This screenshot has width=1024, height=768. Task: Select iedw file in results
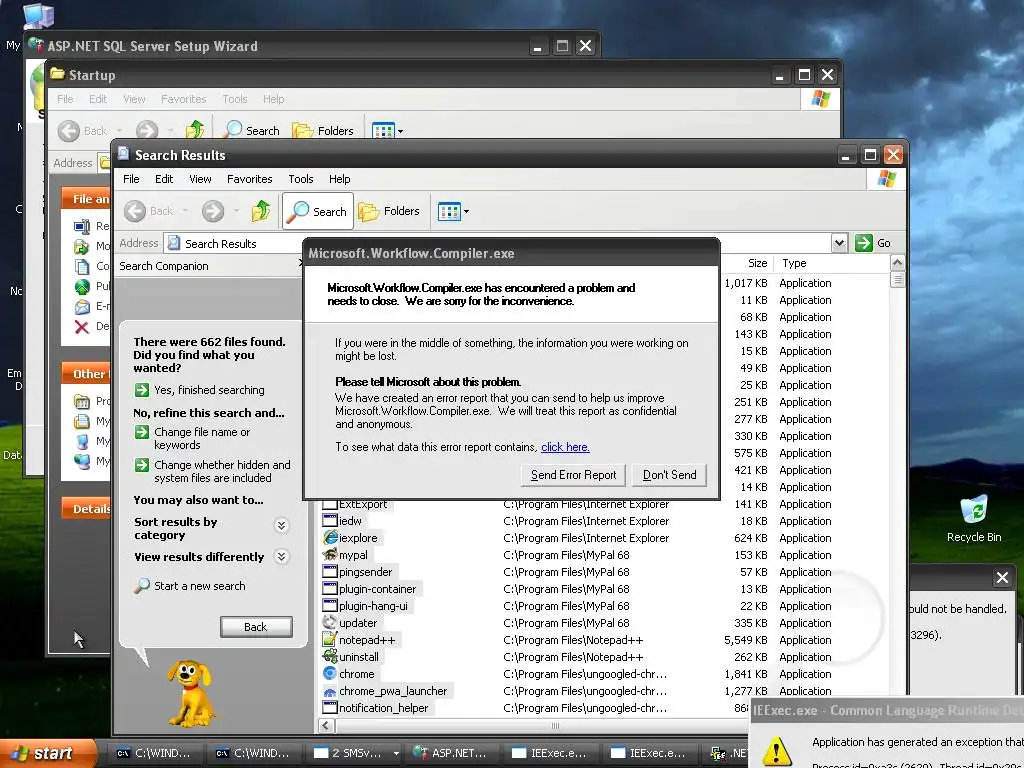[343, 520]
